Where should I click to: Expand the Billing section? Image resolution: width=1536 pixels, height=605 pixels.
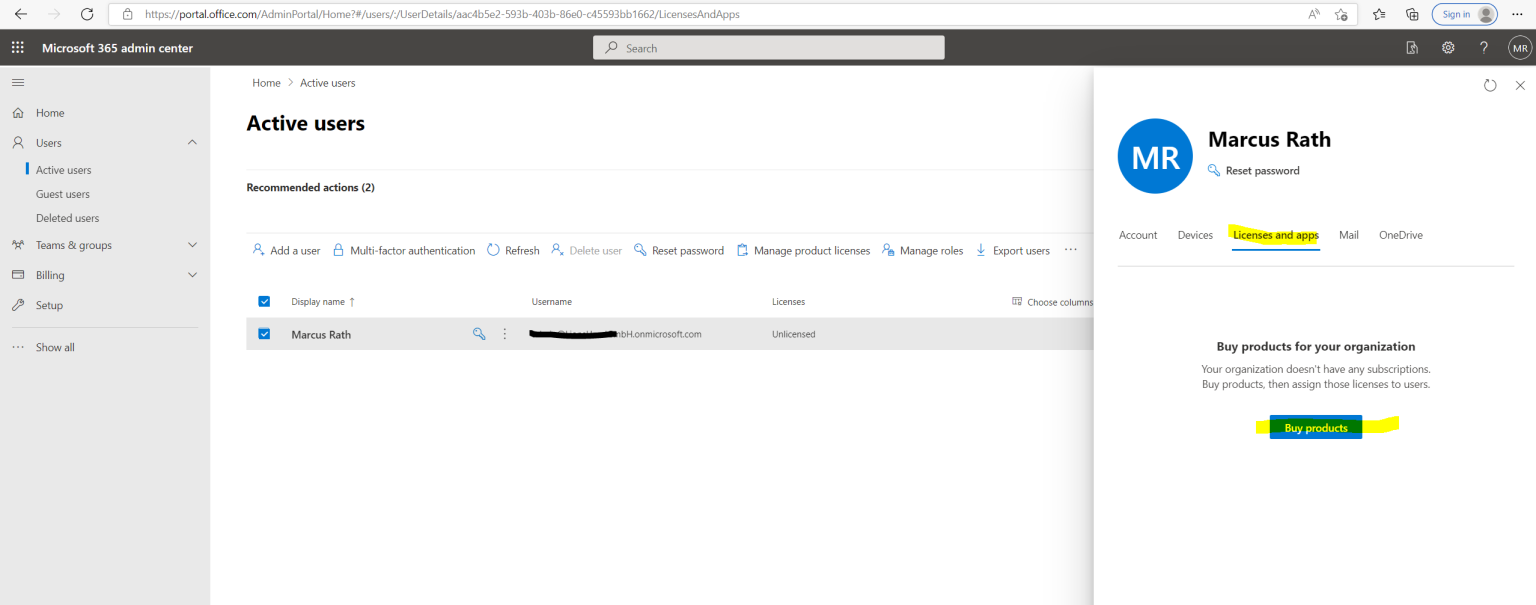coord(191,274)
